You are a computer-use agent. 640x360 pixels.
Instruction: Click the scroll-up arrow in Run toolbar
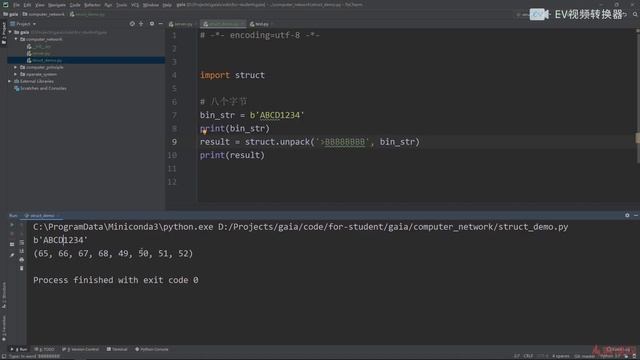point(21,225)
